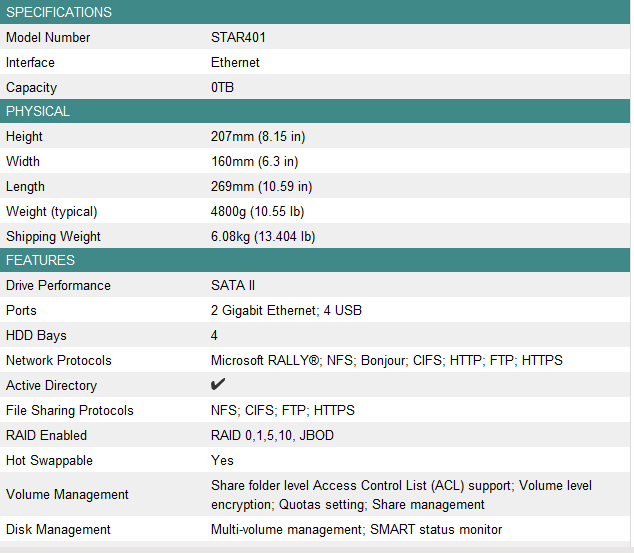This screenshot has width=634, height=553.
Task: Click the Disk Management value text
Action: point(356,530)
